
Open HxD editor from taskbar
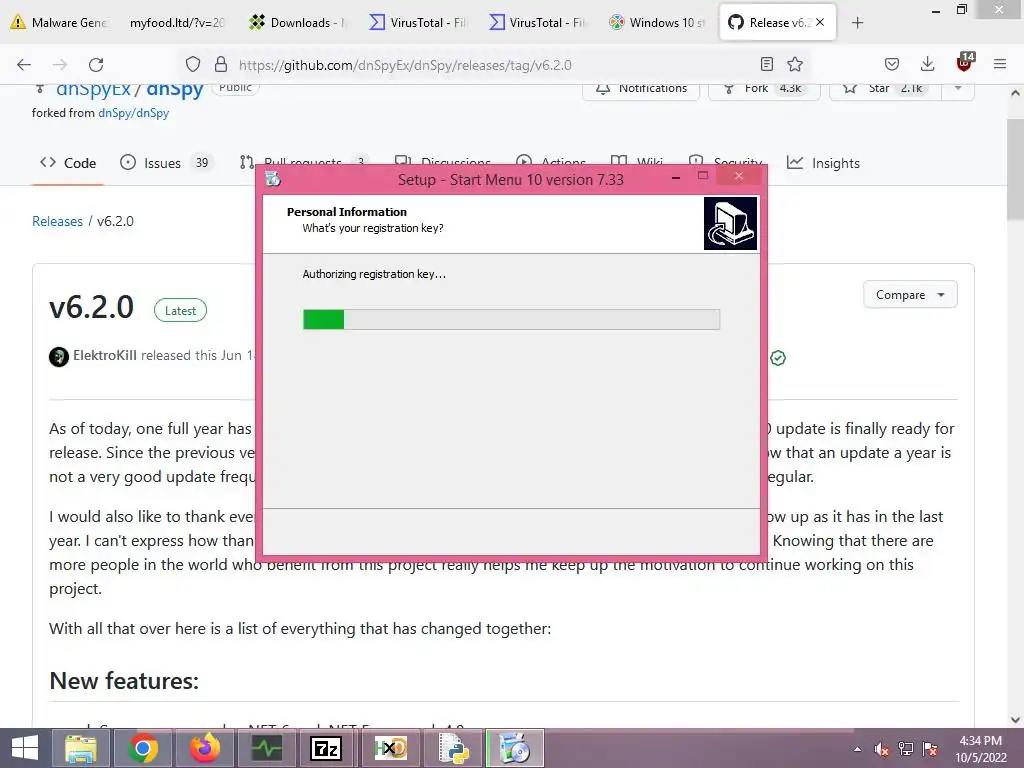[x=391, y=748]
